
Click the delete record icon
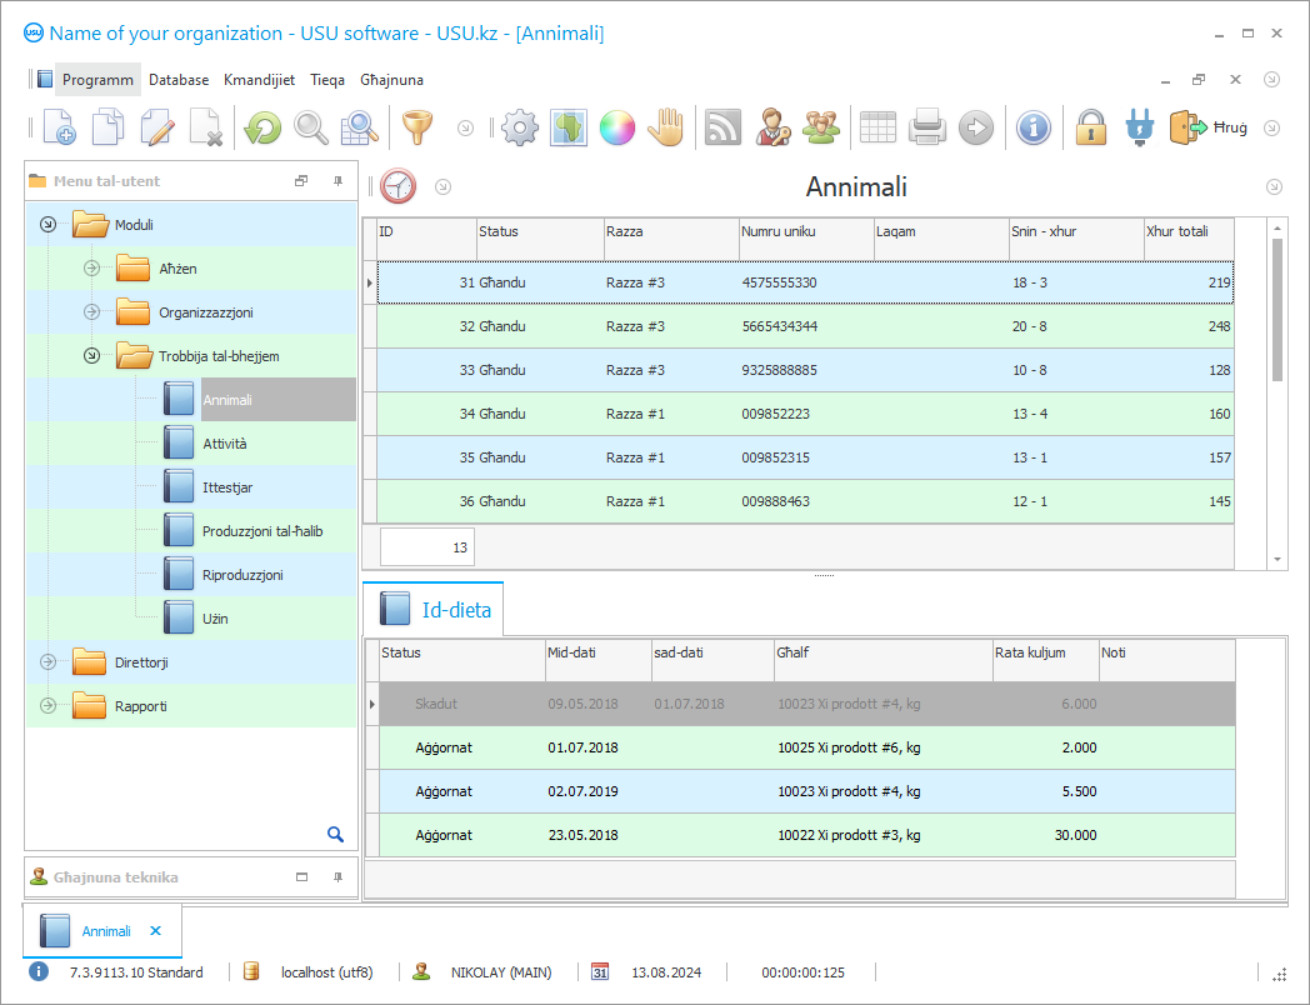tap(206, 128)
